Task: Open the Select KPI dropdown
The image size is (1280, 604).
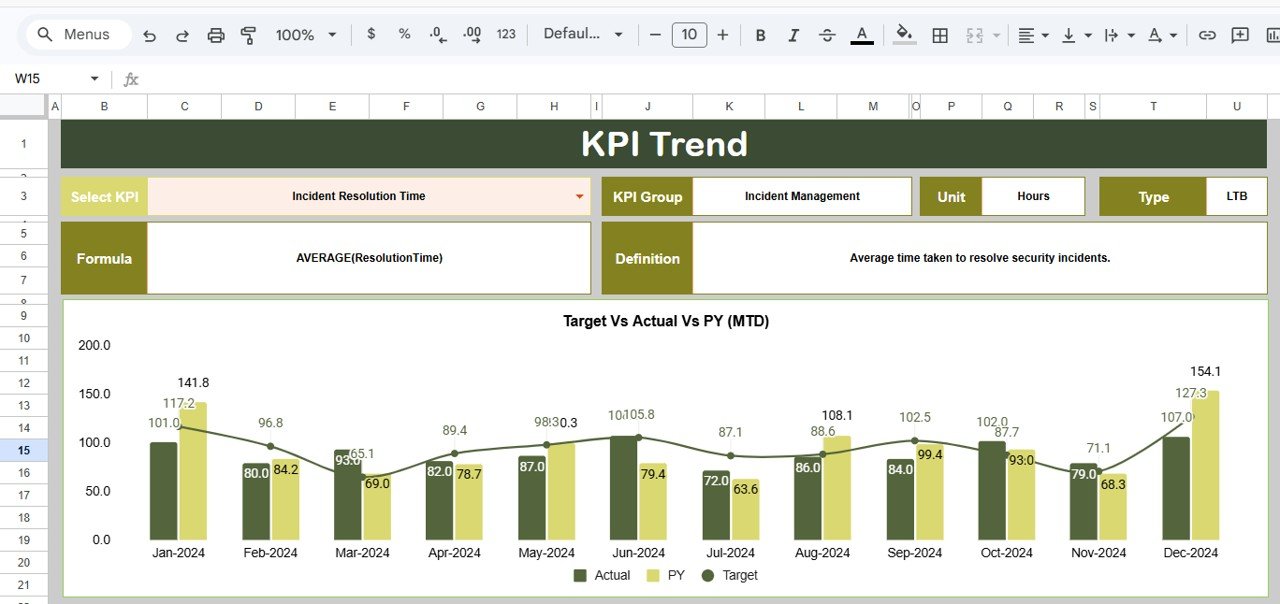Action: (x=580, y=196)
